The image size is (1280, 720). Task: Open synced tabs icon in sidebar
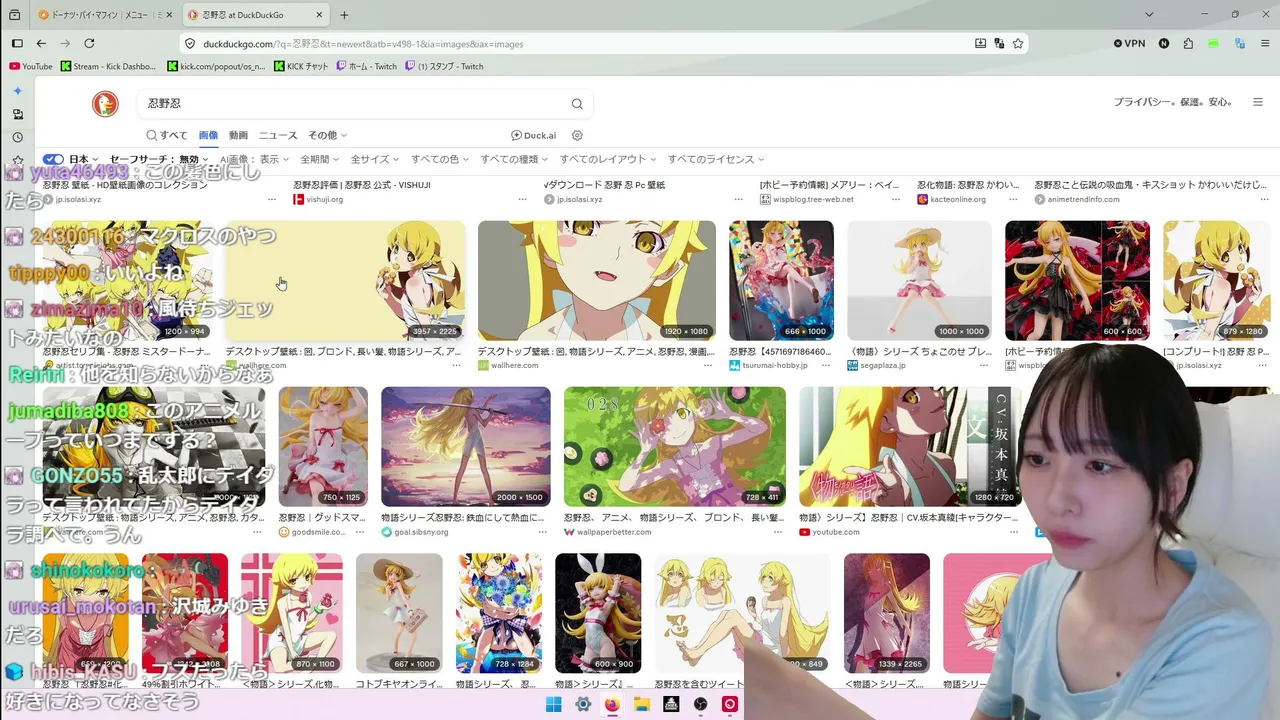tap(17, 114)
